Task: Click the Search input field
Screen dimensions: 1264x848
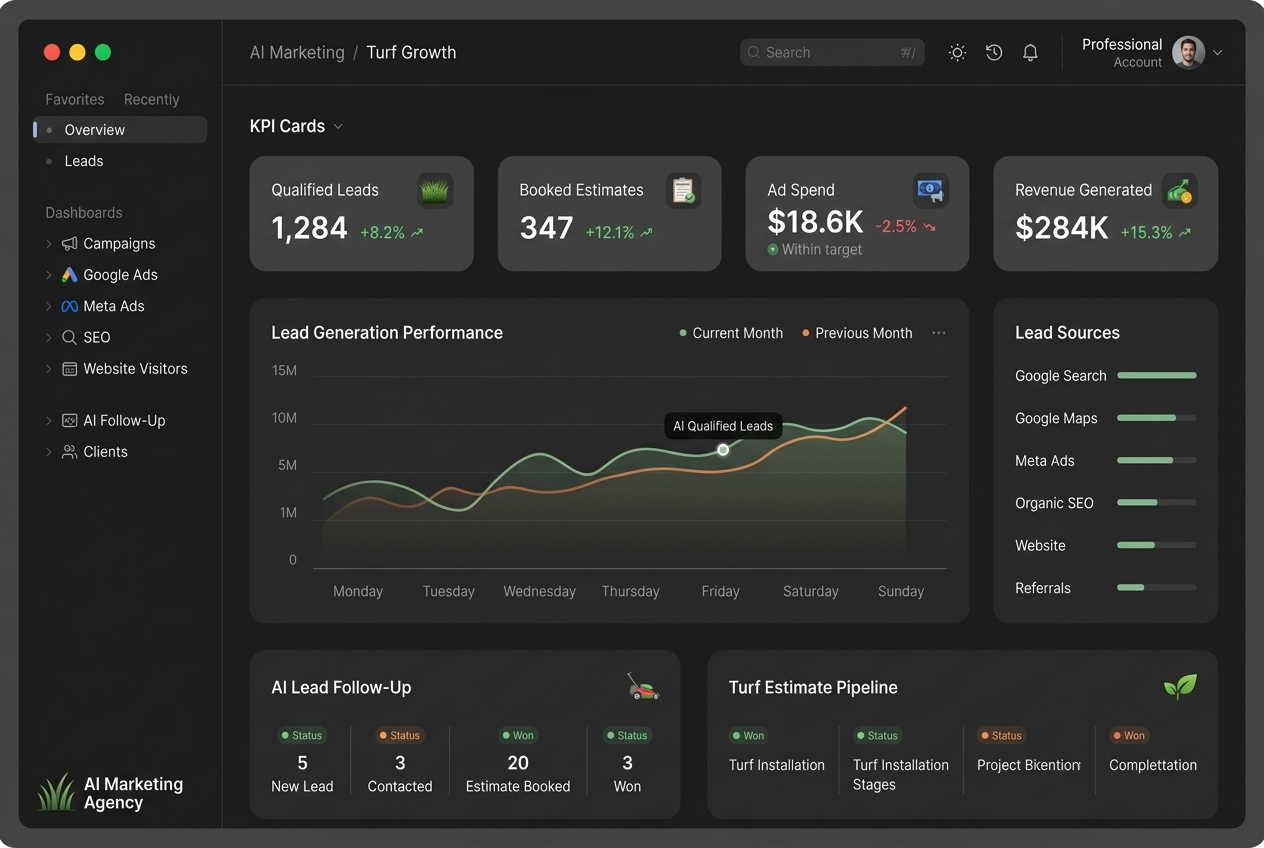Action: pos(832,53)
